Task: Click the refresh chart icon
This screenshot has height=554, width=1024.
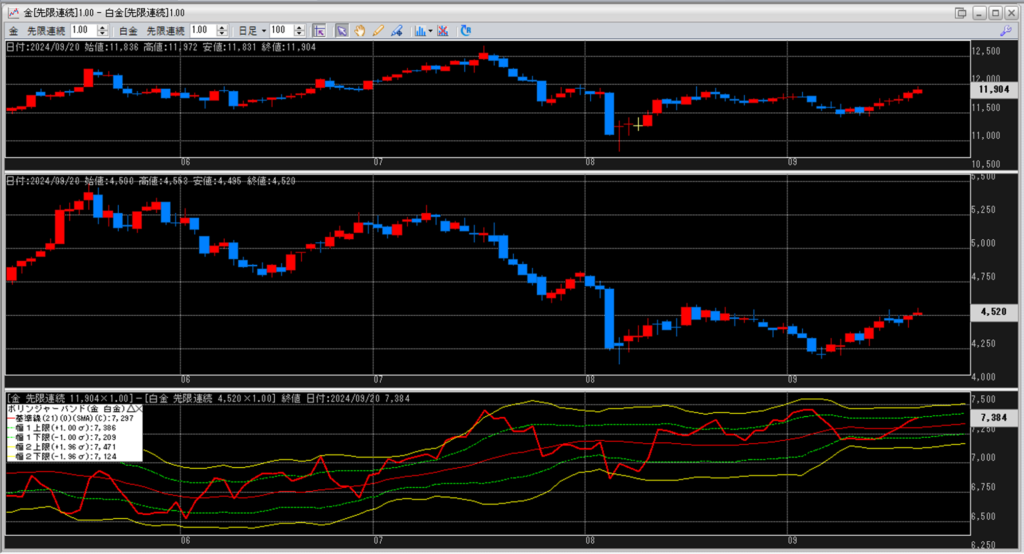Action: (x=465, y=31)
